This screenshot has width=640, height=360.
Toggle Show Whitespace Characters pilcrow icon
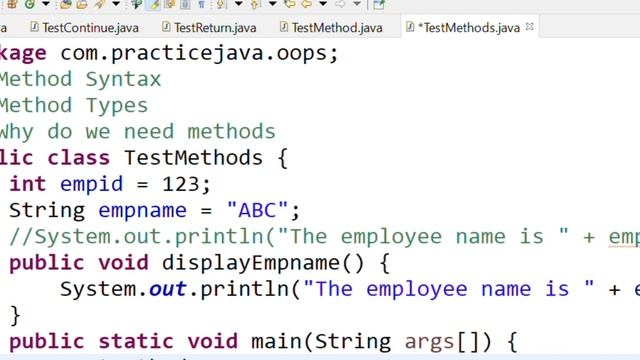(201, 4)
